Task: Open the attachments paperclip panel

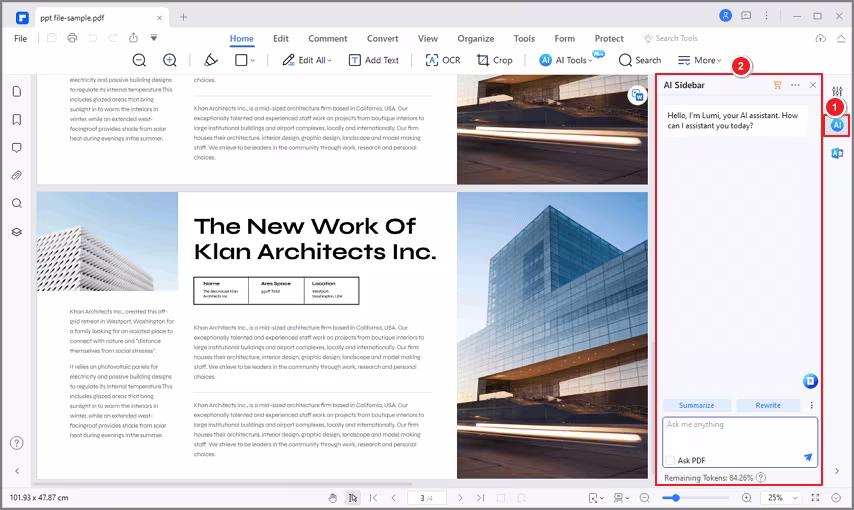Action: (x=17, y=175)
